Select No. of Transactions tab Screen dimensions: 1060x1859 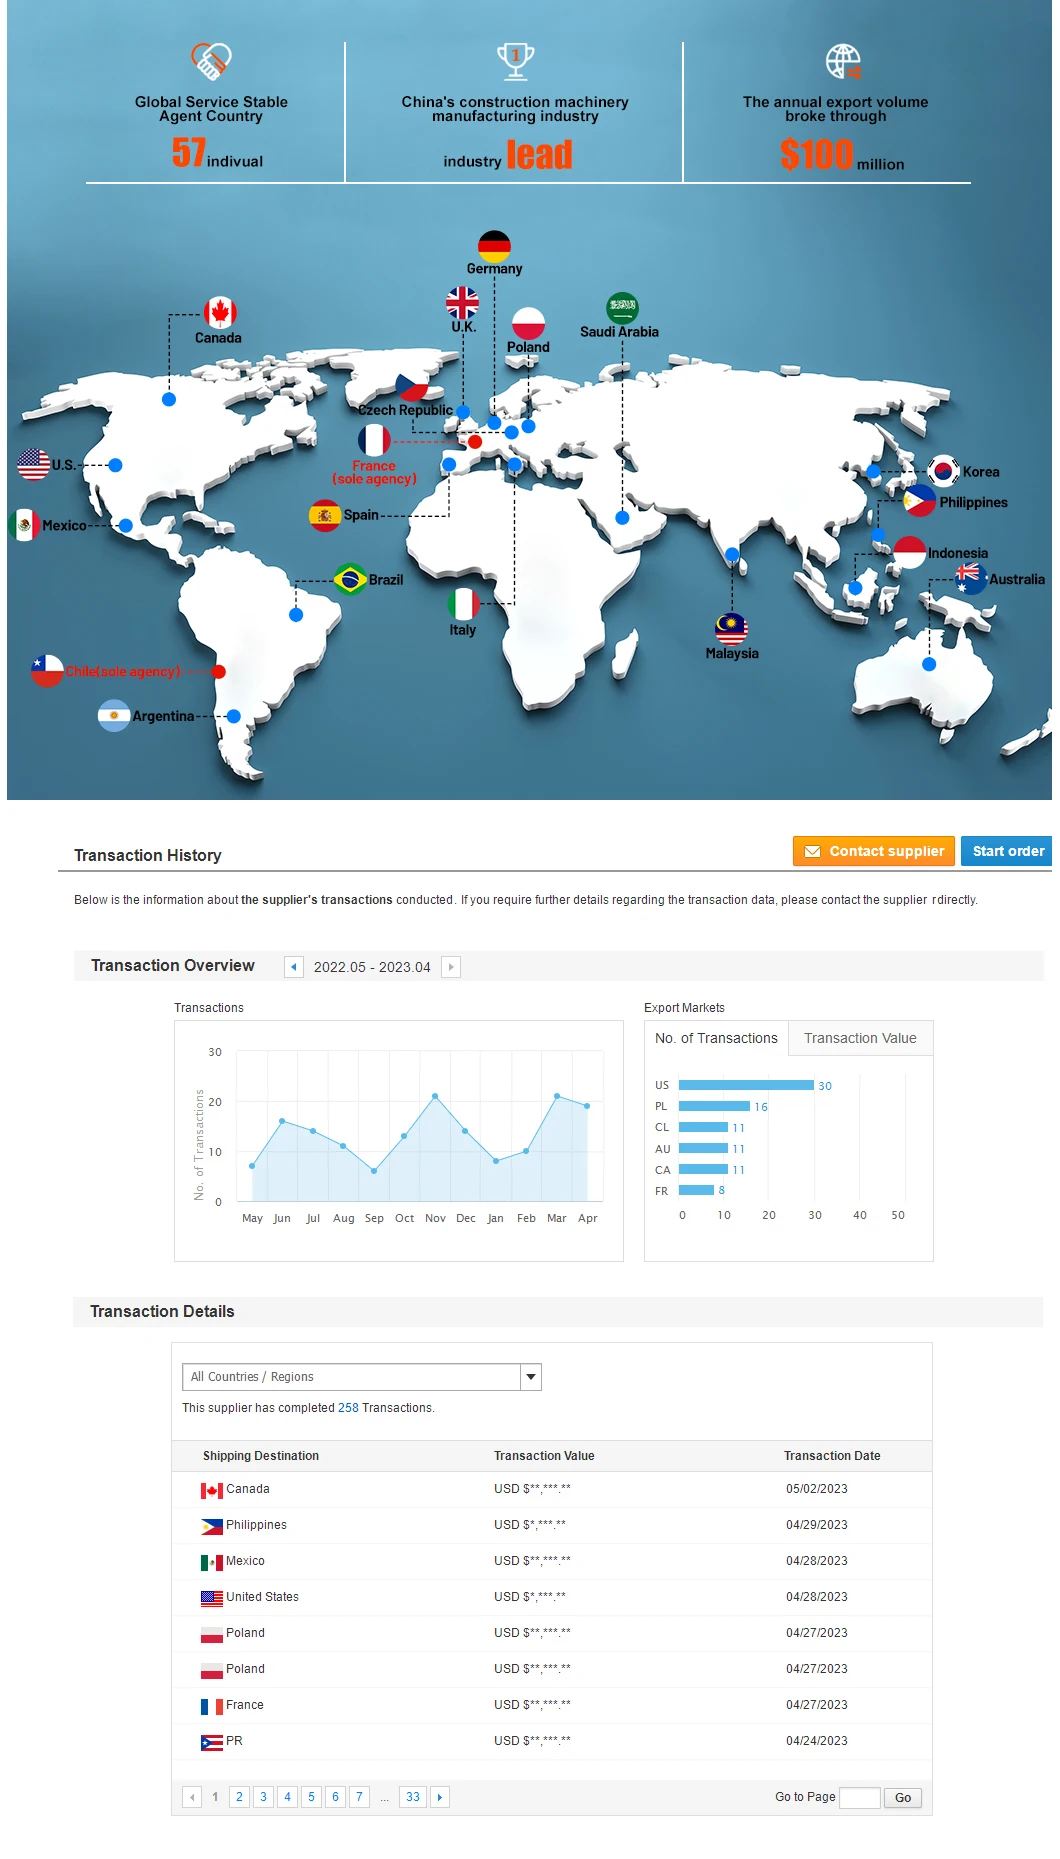click(x=716, y=1038)
